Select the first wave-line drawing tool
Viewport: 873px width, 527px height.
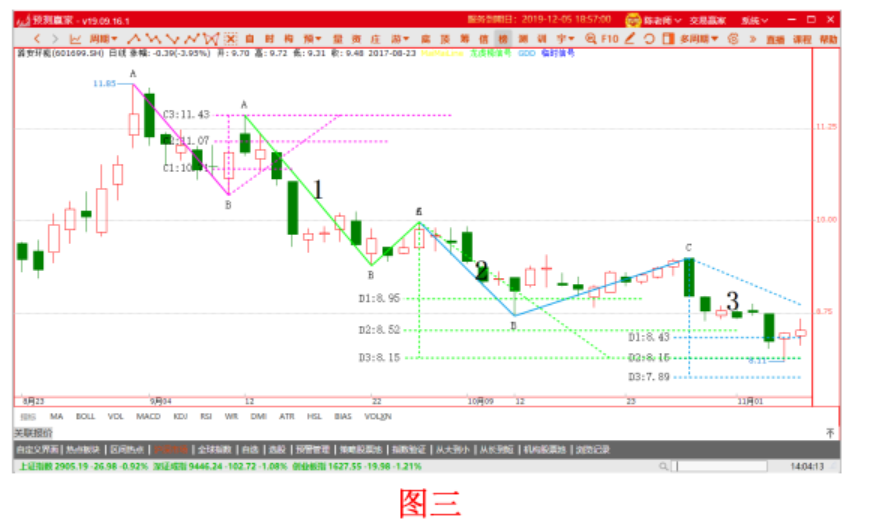[132, 39]
